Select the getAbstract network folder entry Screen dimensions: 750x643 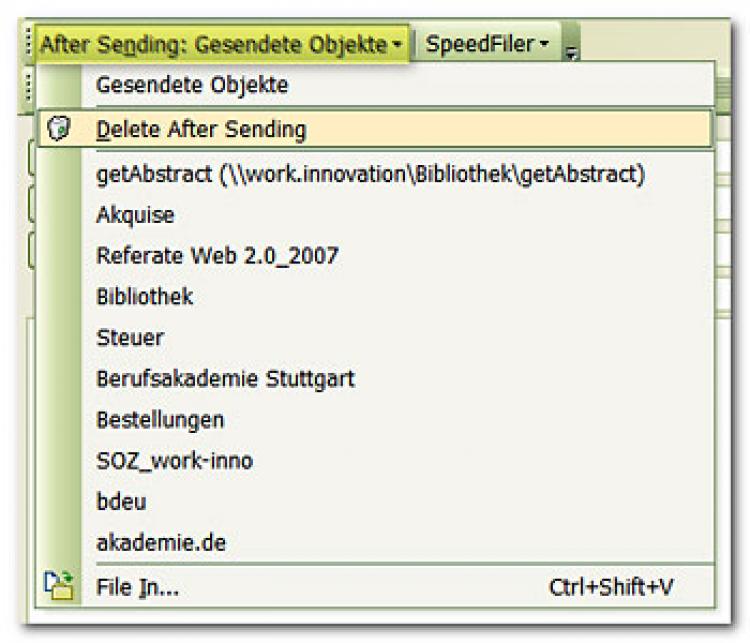(x=370, y=174)
